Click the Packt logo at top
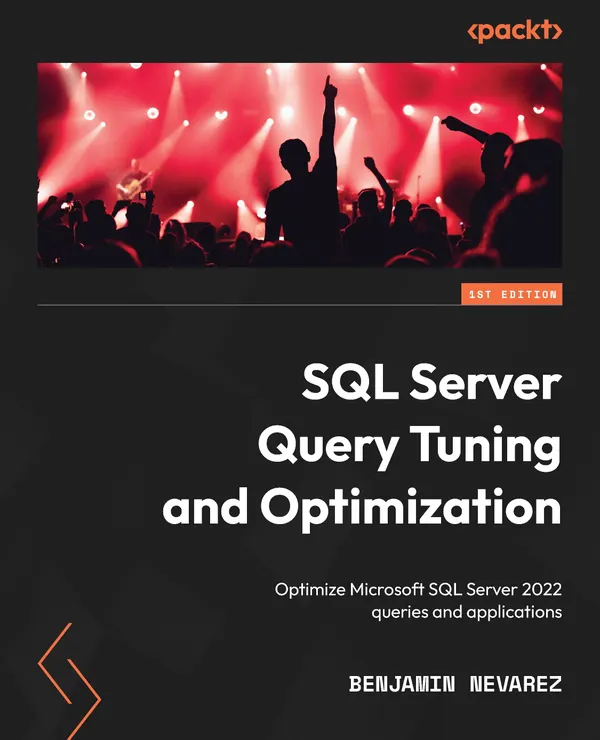600x740 pixels. [x=515, y=31]
